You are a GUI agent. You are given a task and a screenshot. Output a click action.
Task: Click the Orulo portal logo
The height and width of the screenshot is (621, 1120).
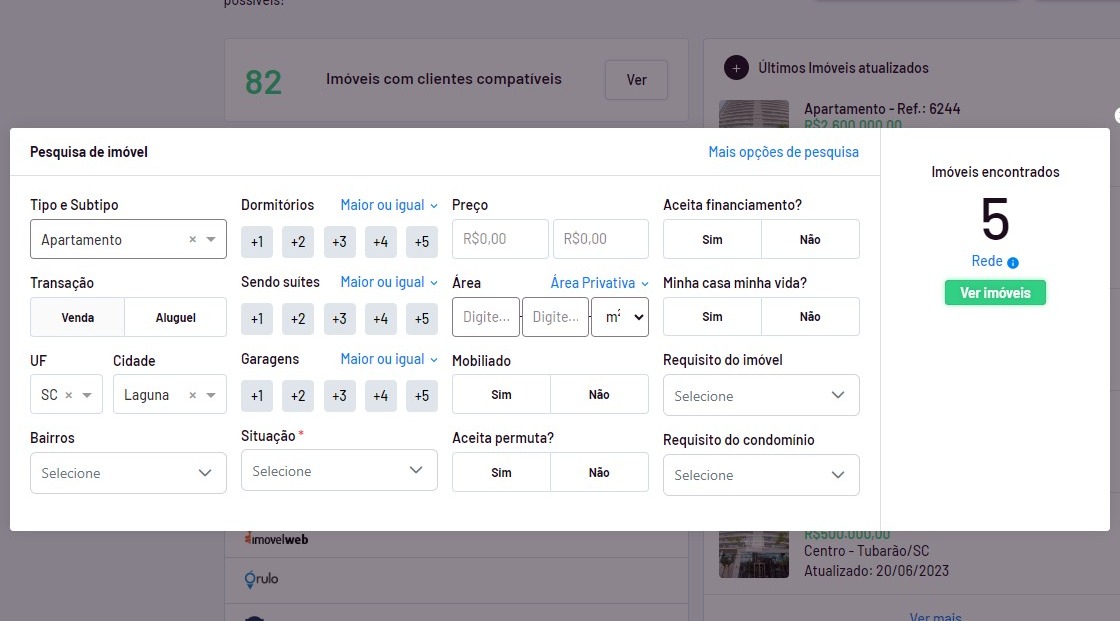(x=261, y=579)
